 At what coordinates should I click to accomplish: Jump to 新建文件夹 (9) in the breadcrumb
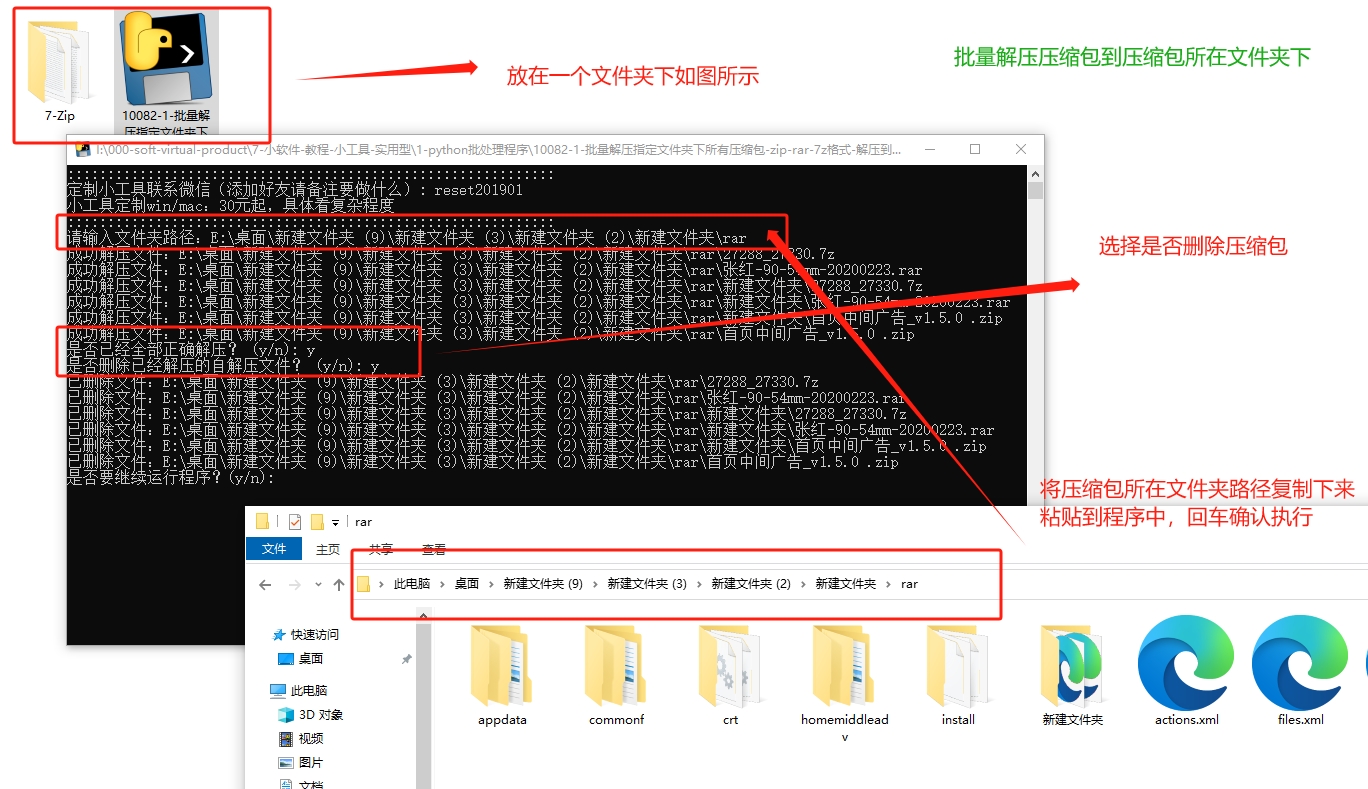click(543, 584)
